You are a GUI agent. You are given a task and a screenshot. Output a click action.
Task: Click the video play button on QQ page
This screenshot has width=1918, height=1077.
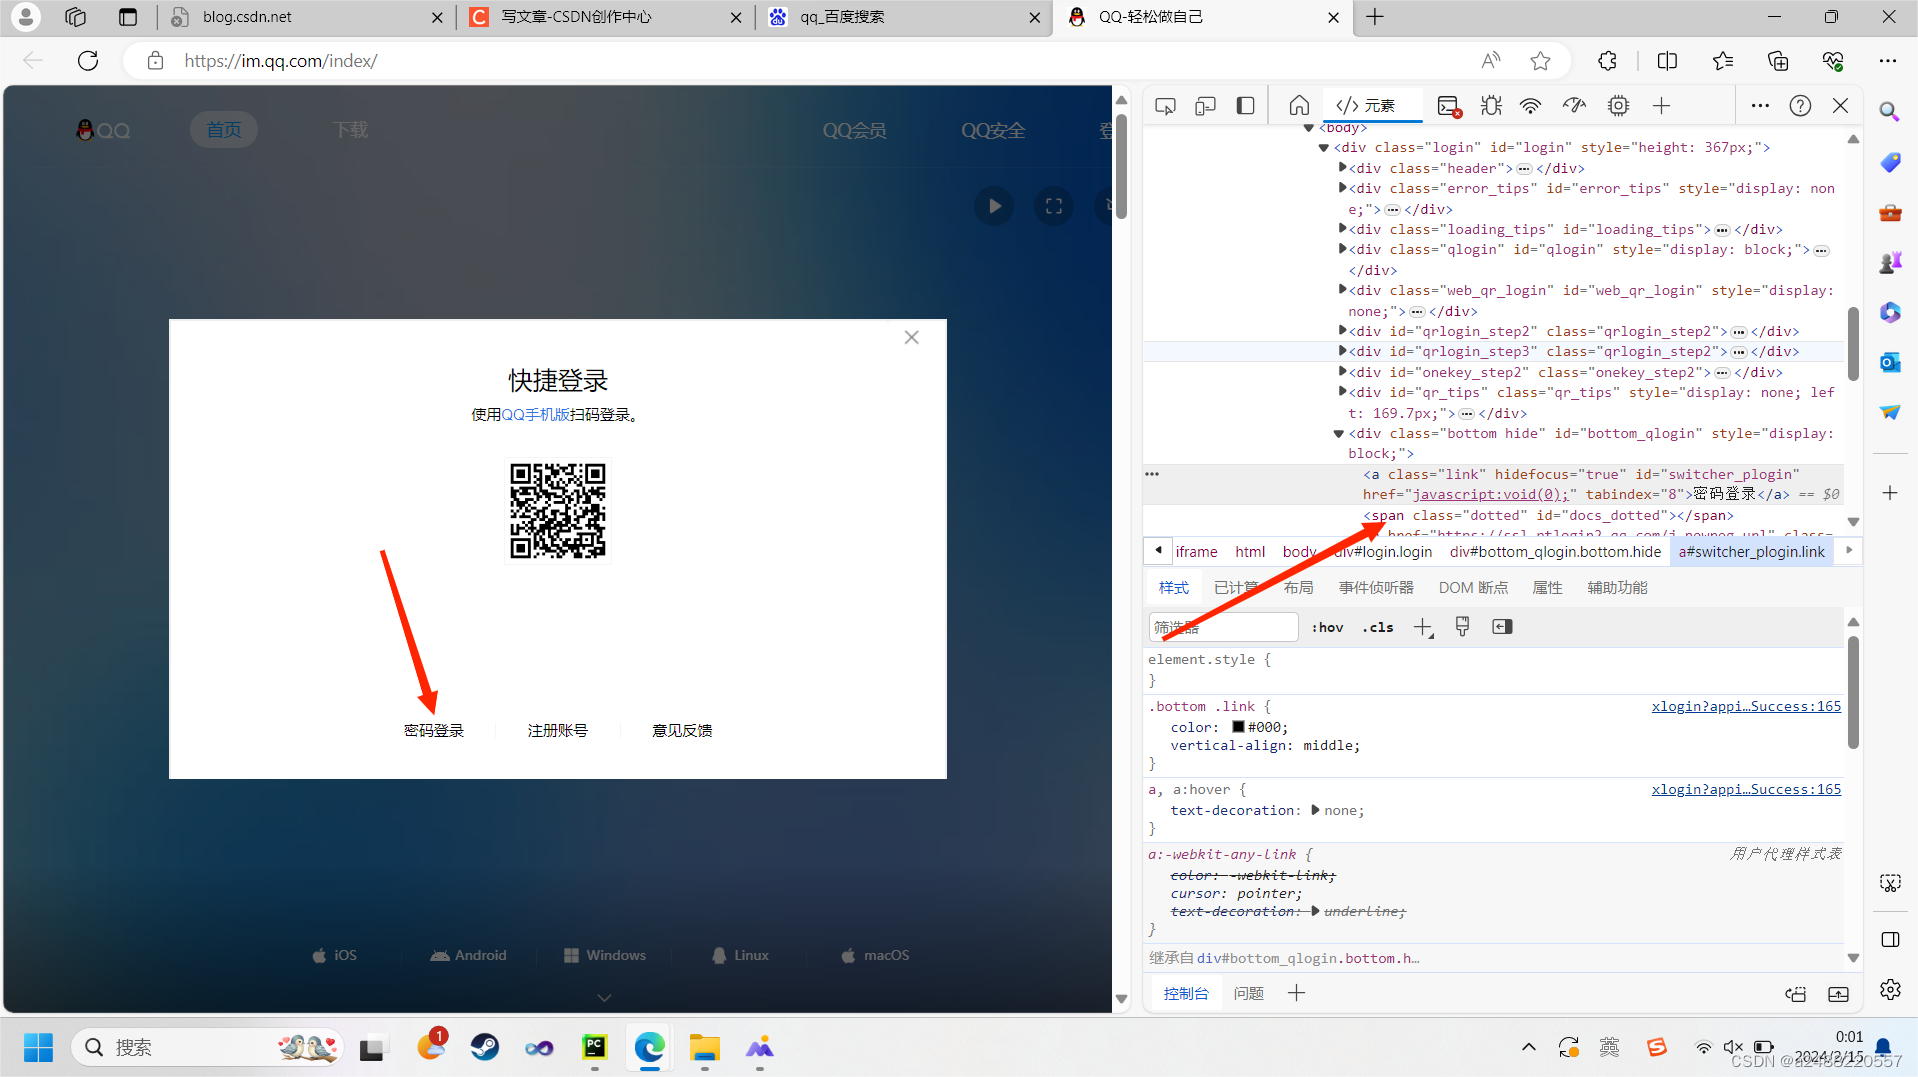click(x=994, y=206)
